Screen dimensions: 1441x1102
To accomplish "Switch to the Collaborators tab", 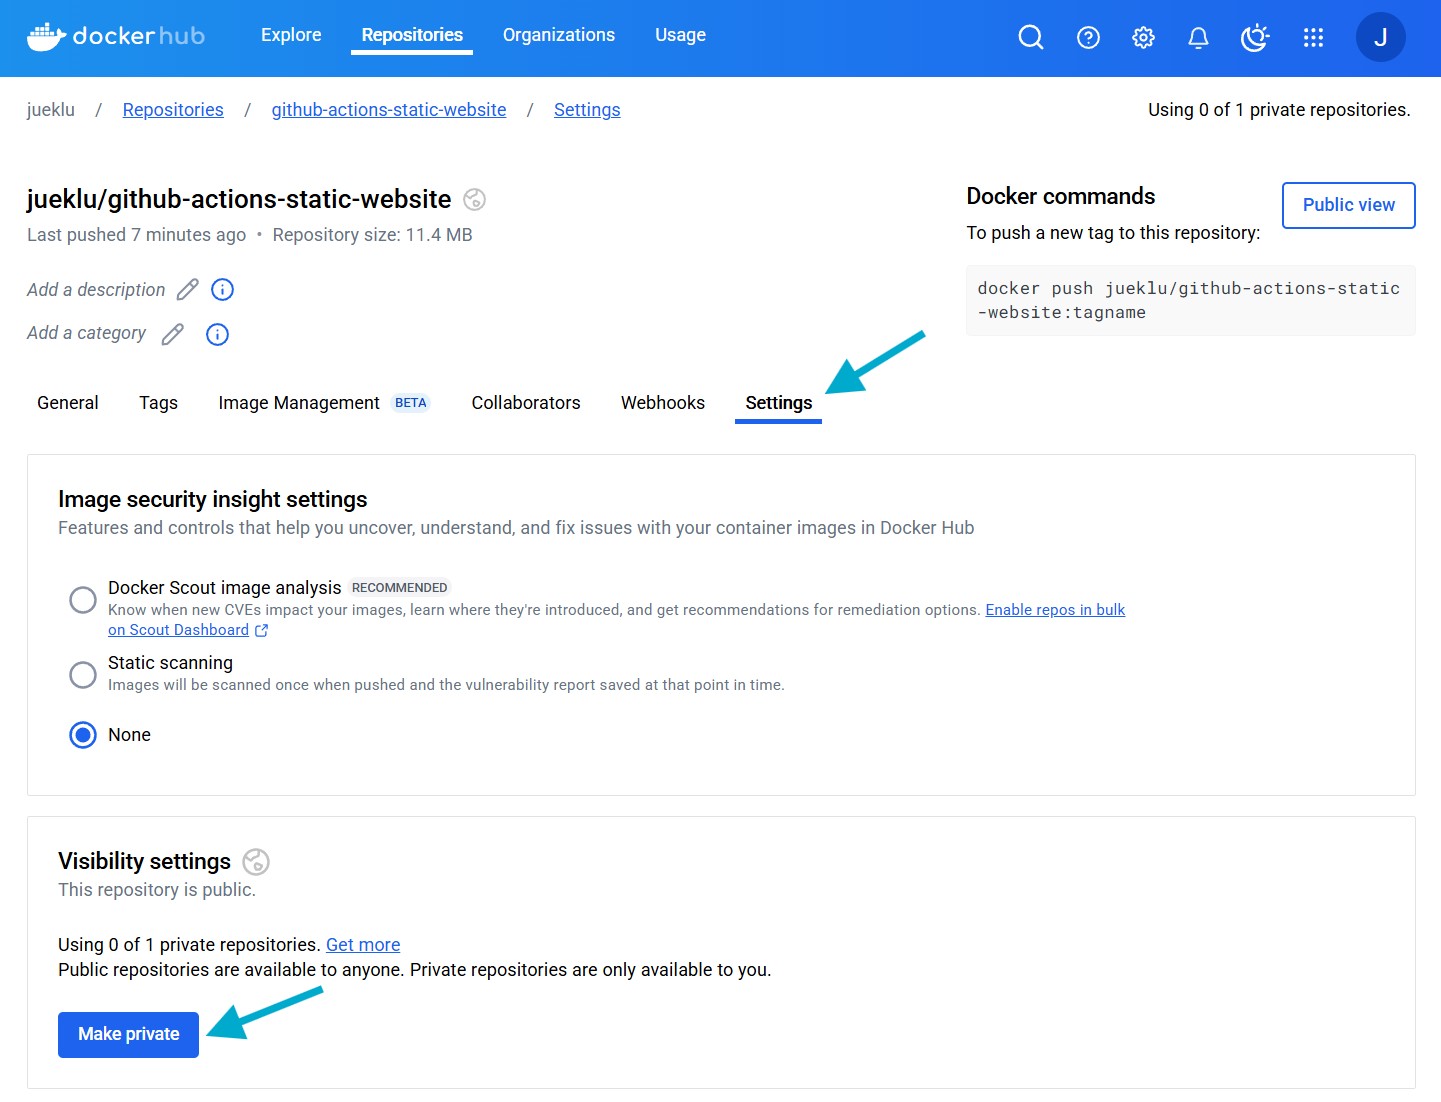I will 526,403.
